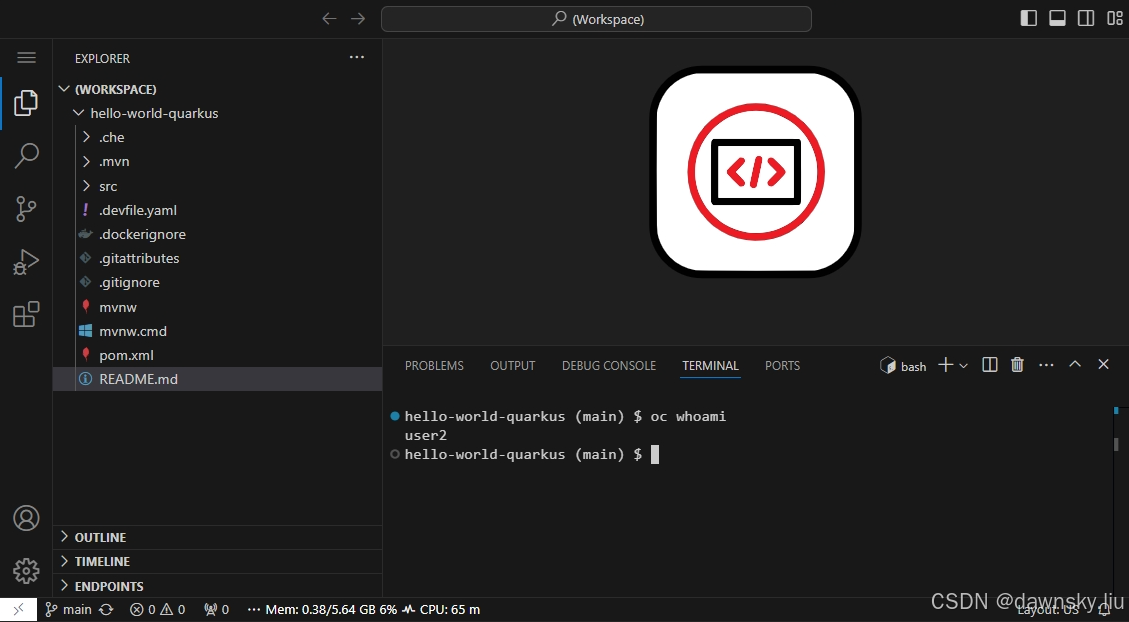This screenshot has width=1129, height=622.
Task: Open the Accounts menu icon
Action: [x=26, y=518]
